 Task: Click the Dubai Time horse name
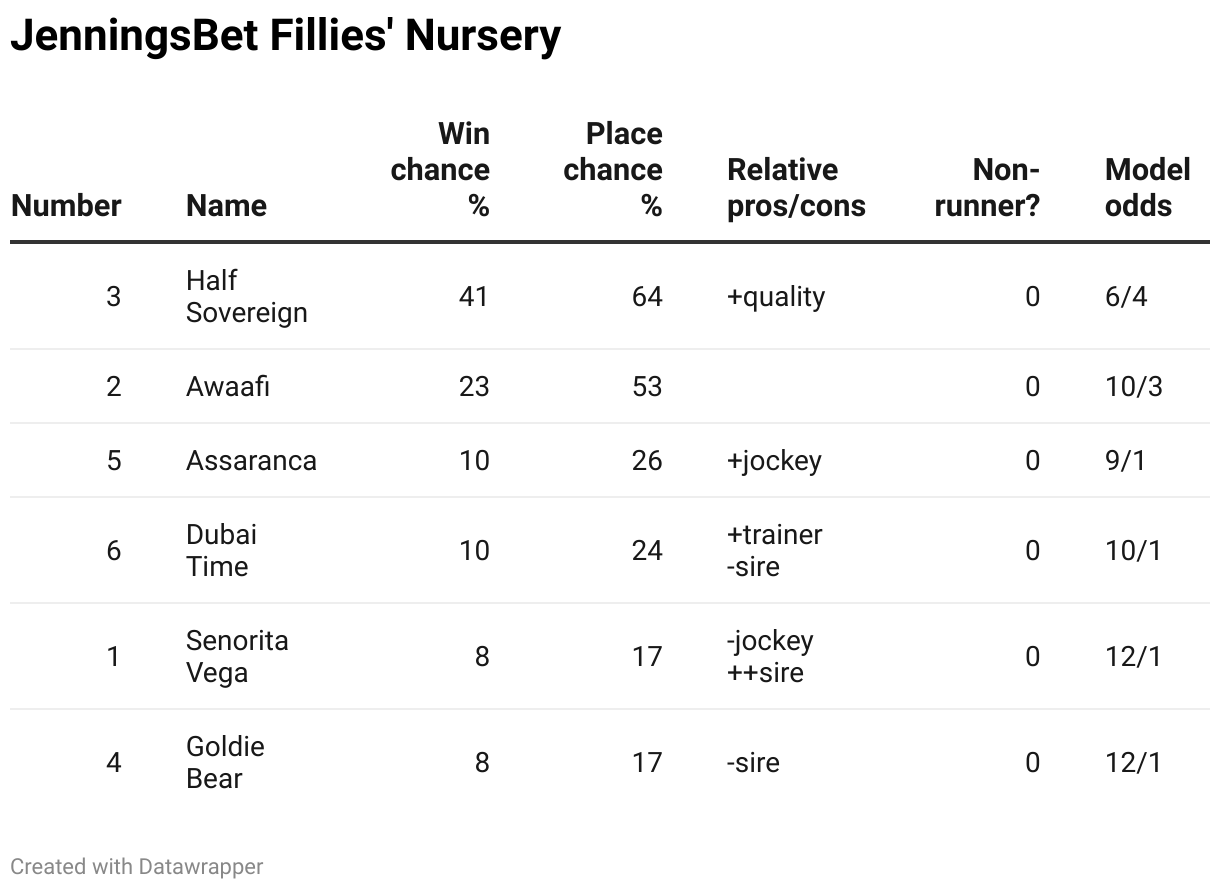point(221,551)
